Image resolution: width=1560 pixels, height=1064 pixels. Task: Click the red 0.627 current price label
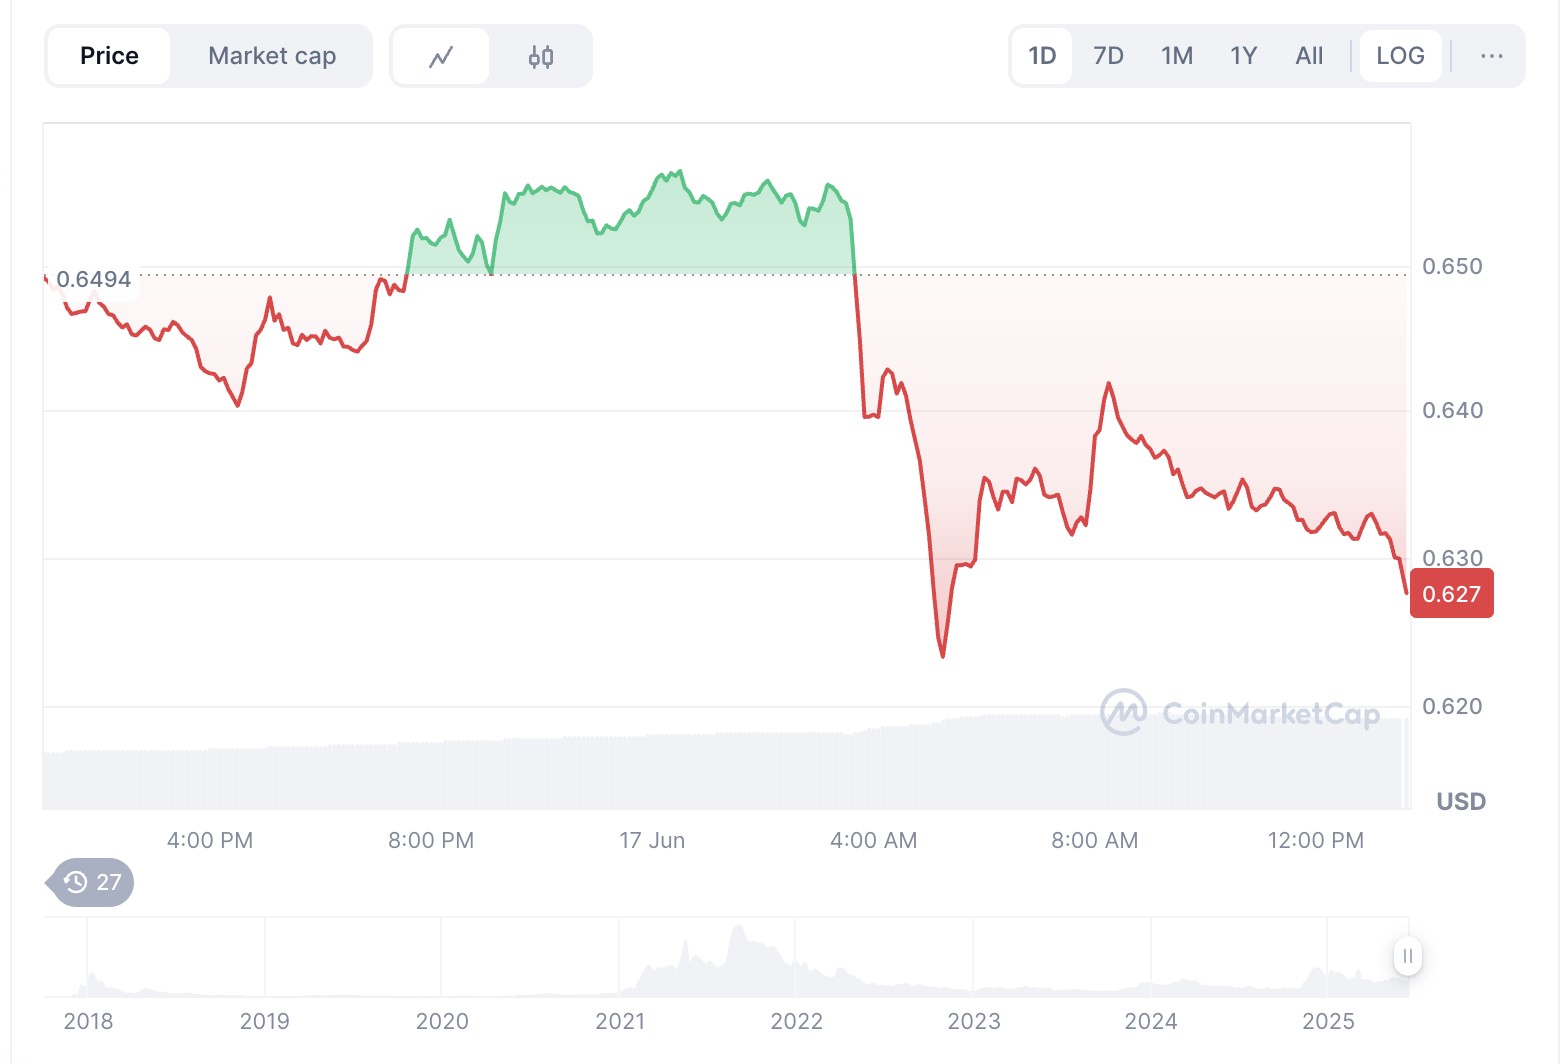pos(1451,594)
